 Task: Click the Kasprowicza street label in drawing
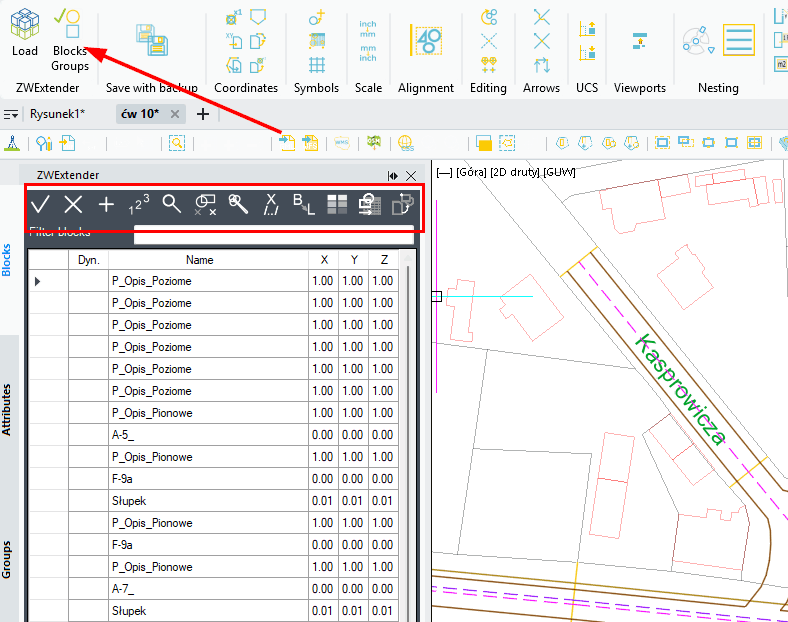click(680, 388)
